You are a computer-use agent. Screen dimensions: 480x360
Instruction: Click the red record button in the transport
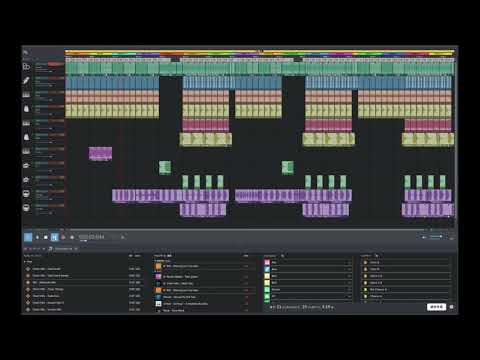(63, 237)
